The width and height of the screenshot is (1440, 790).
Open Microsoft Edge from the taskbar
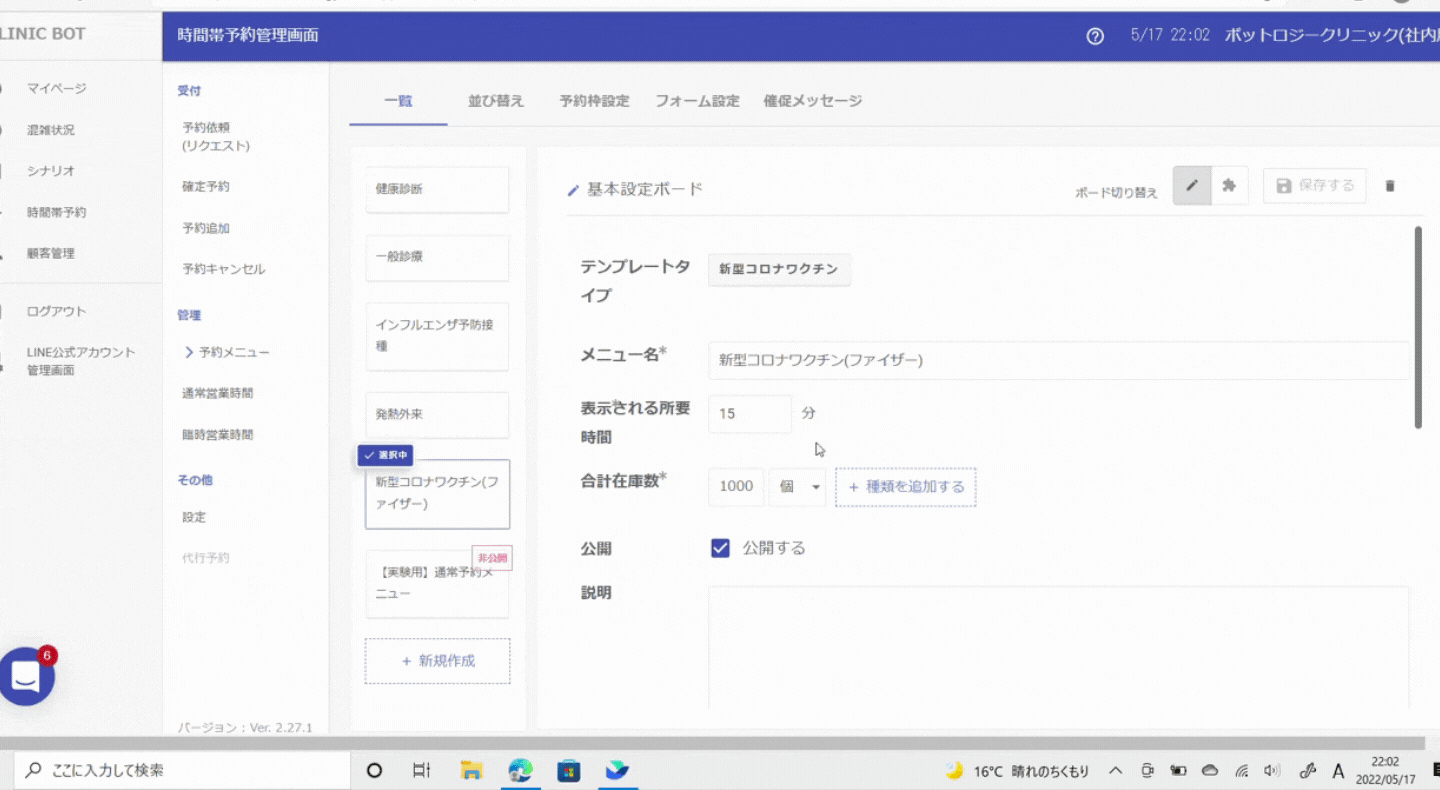pyautogui.click(x=520, y=770)
